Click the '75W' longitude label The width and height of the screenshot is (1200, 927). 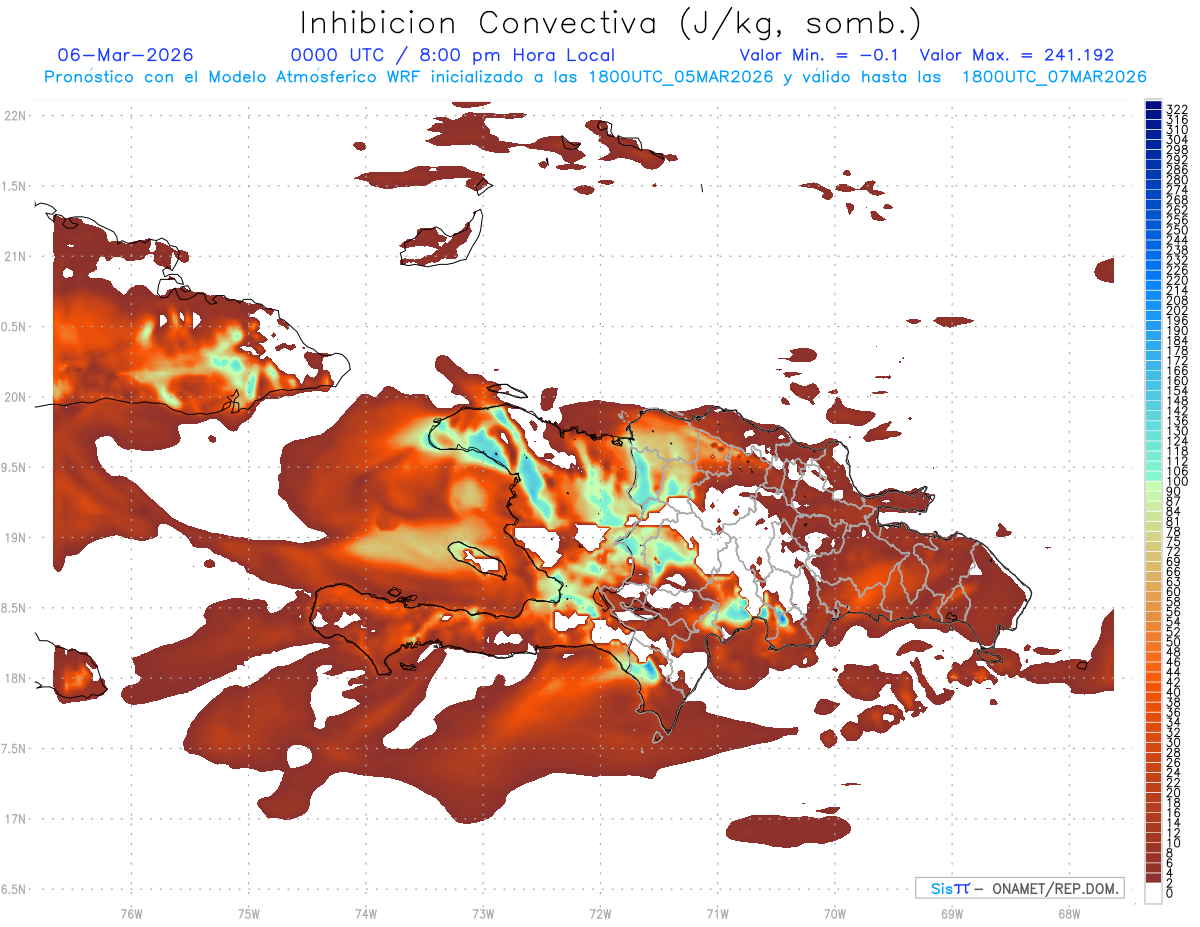coord(249,913)
